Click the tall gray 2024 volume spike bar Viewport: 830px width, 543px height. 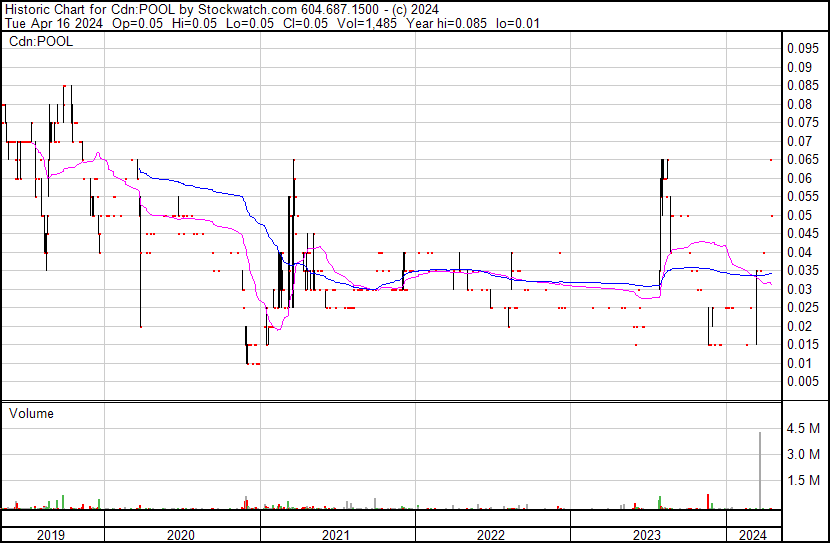coord(760,470)
